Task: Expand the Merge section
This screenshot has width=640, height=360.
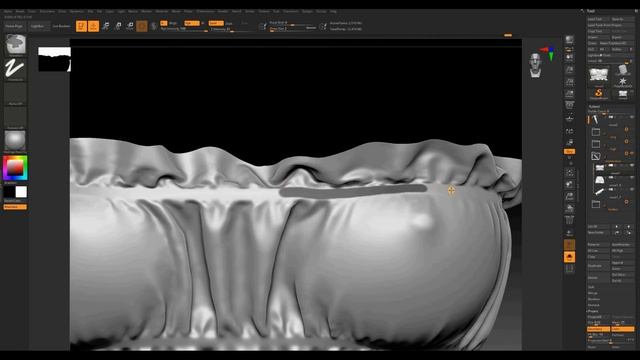Action: tap(593, 293)
